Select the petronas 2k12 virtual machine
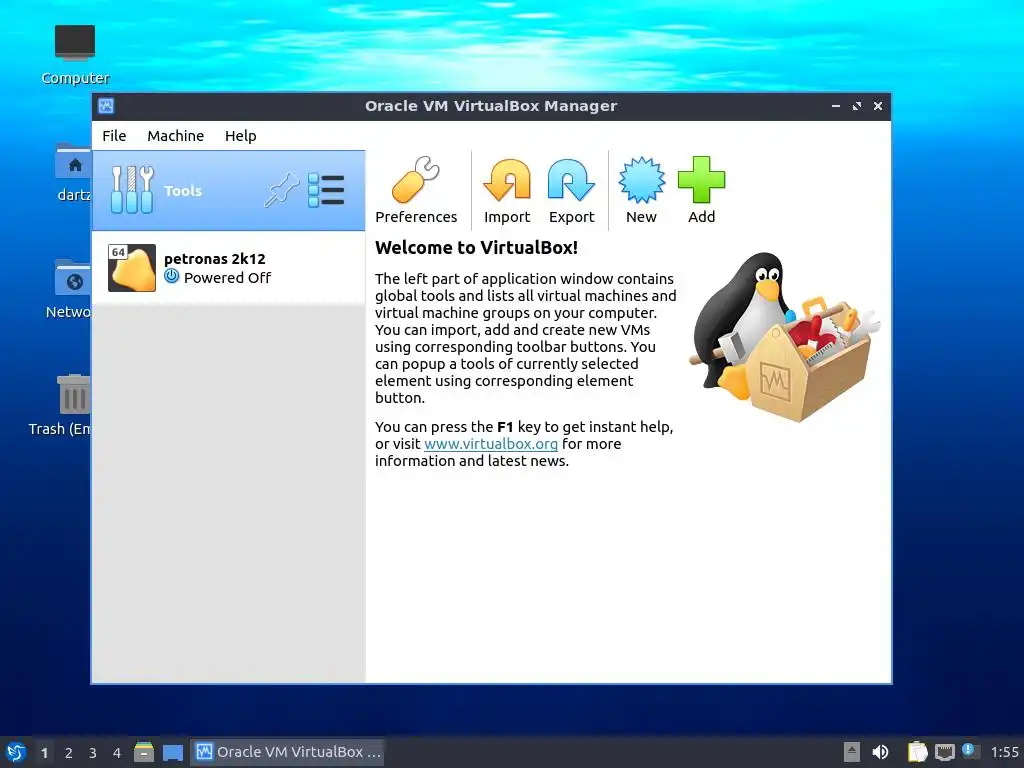The image size is (1024, 768). point(229,268)
